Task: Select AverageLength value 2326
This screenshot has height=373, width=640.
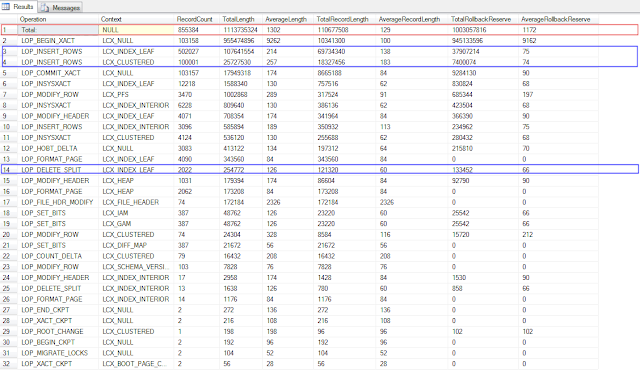Action: coord(288,202)
